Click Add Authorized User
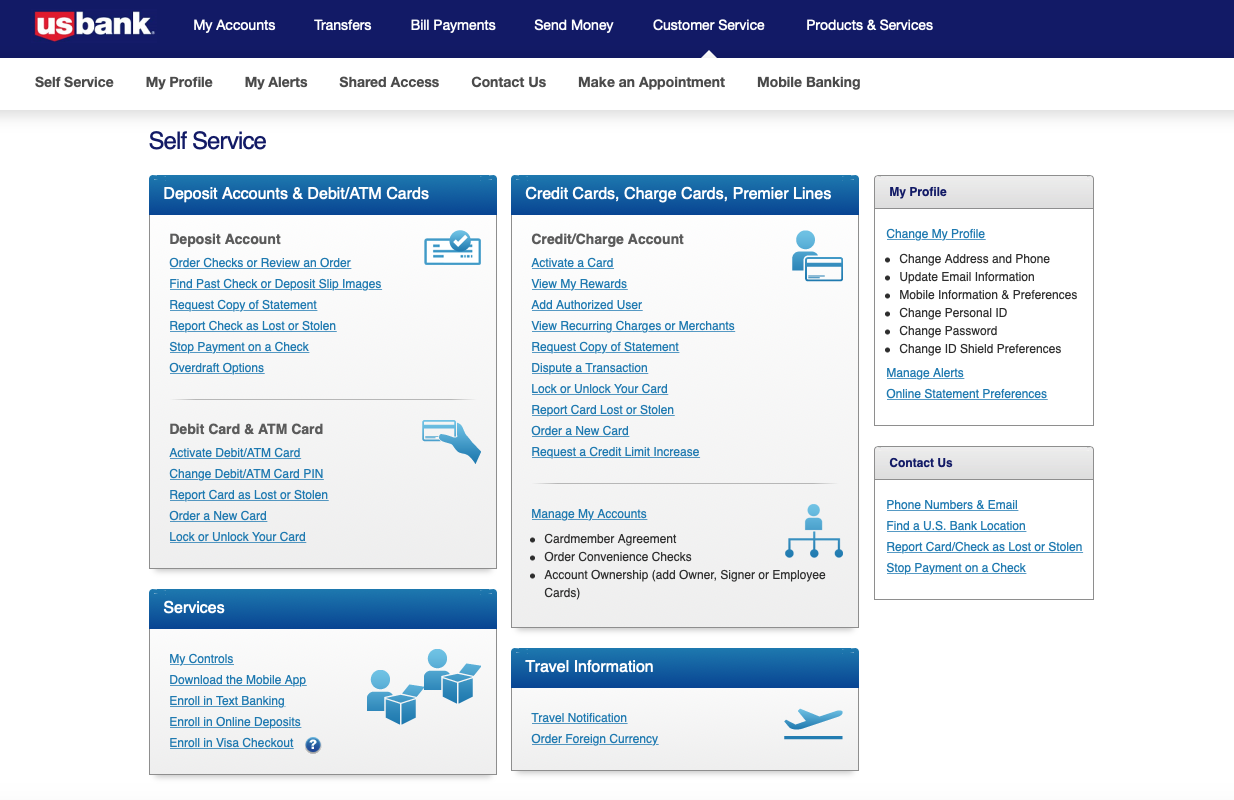Screen dimensions: 1234x800 (587, 305)
